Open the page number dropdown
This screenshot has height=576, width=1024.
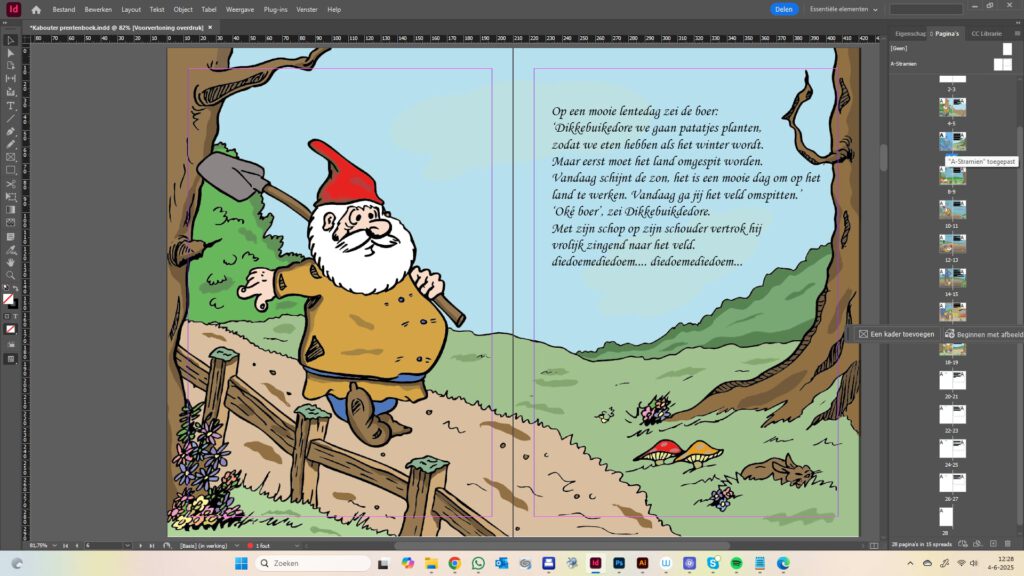[127, 546]
